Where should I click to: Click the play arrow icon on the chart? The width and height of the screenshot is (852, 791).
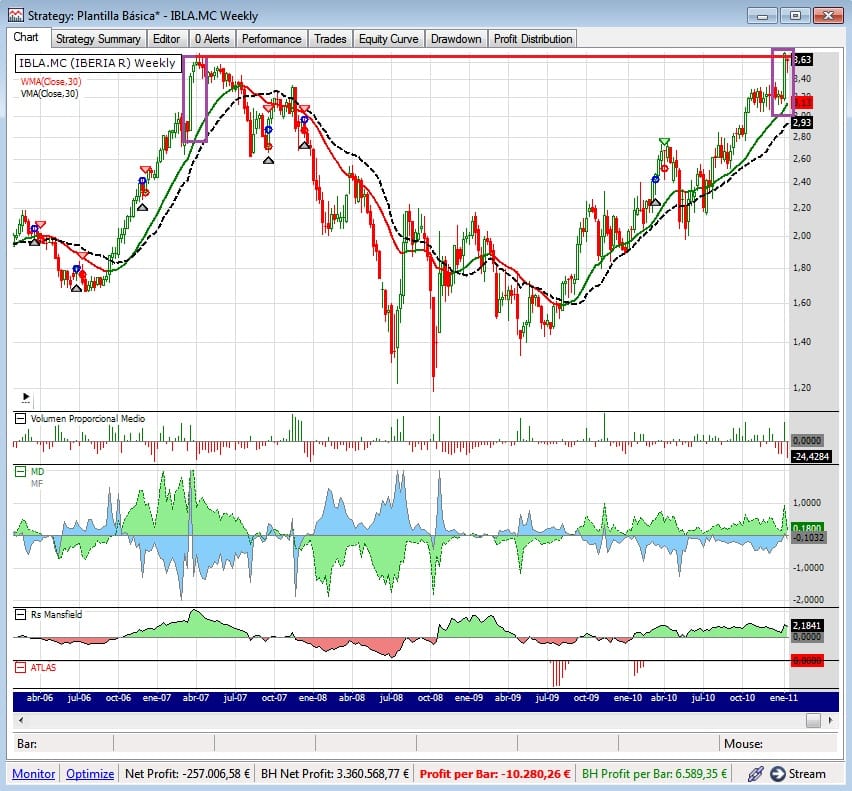25,396
